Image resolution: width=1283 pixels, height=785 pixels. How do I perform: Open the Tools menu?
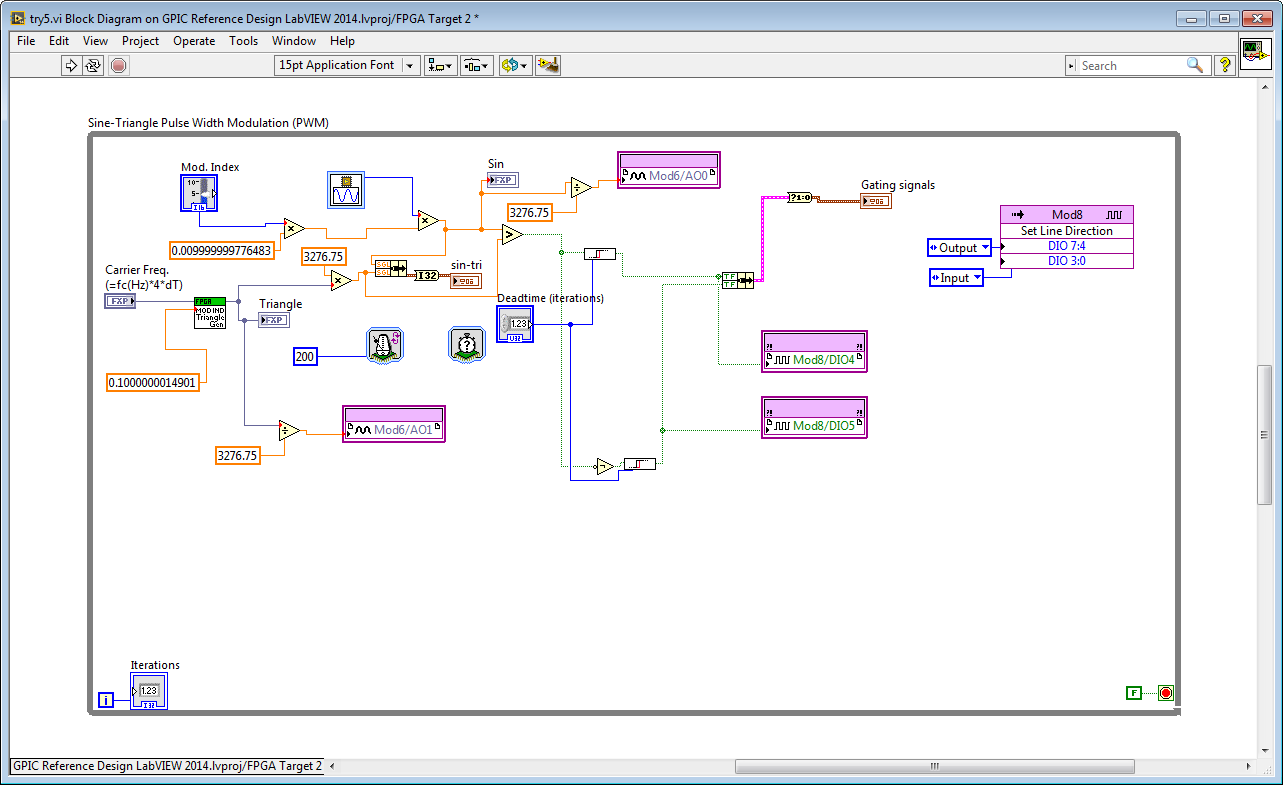tap(244, 41)
